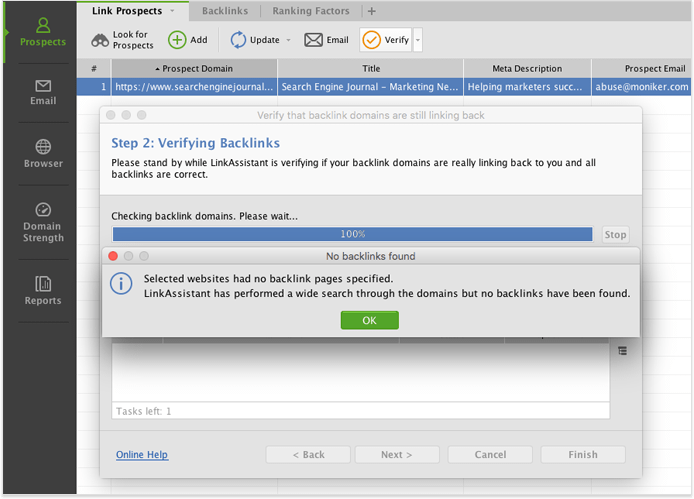Click the # column header
The image size is (694, 499).
click(x=94, y=69)
